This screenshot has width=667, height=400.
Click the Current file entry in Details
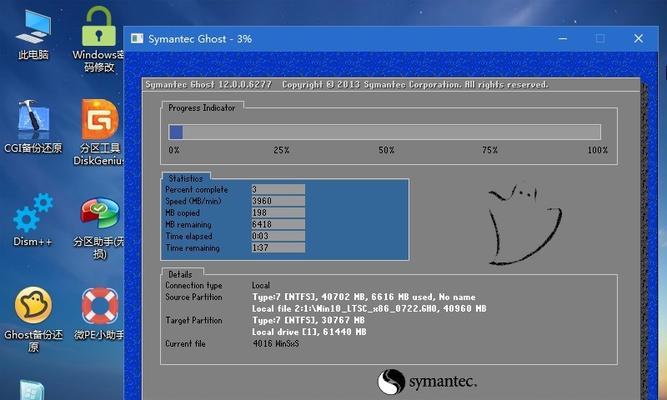pos(230,343)
